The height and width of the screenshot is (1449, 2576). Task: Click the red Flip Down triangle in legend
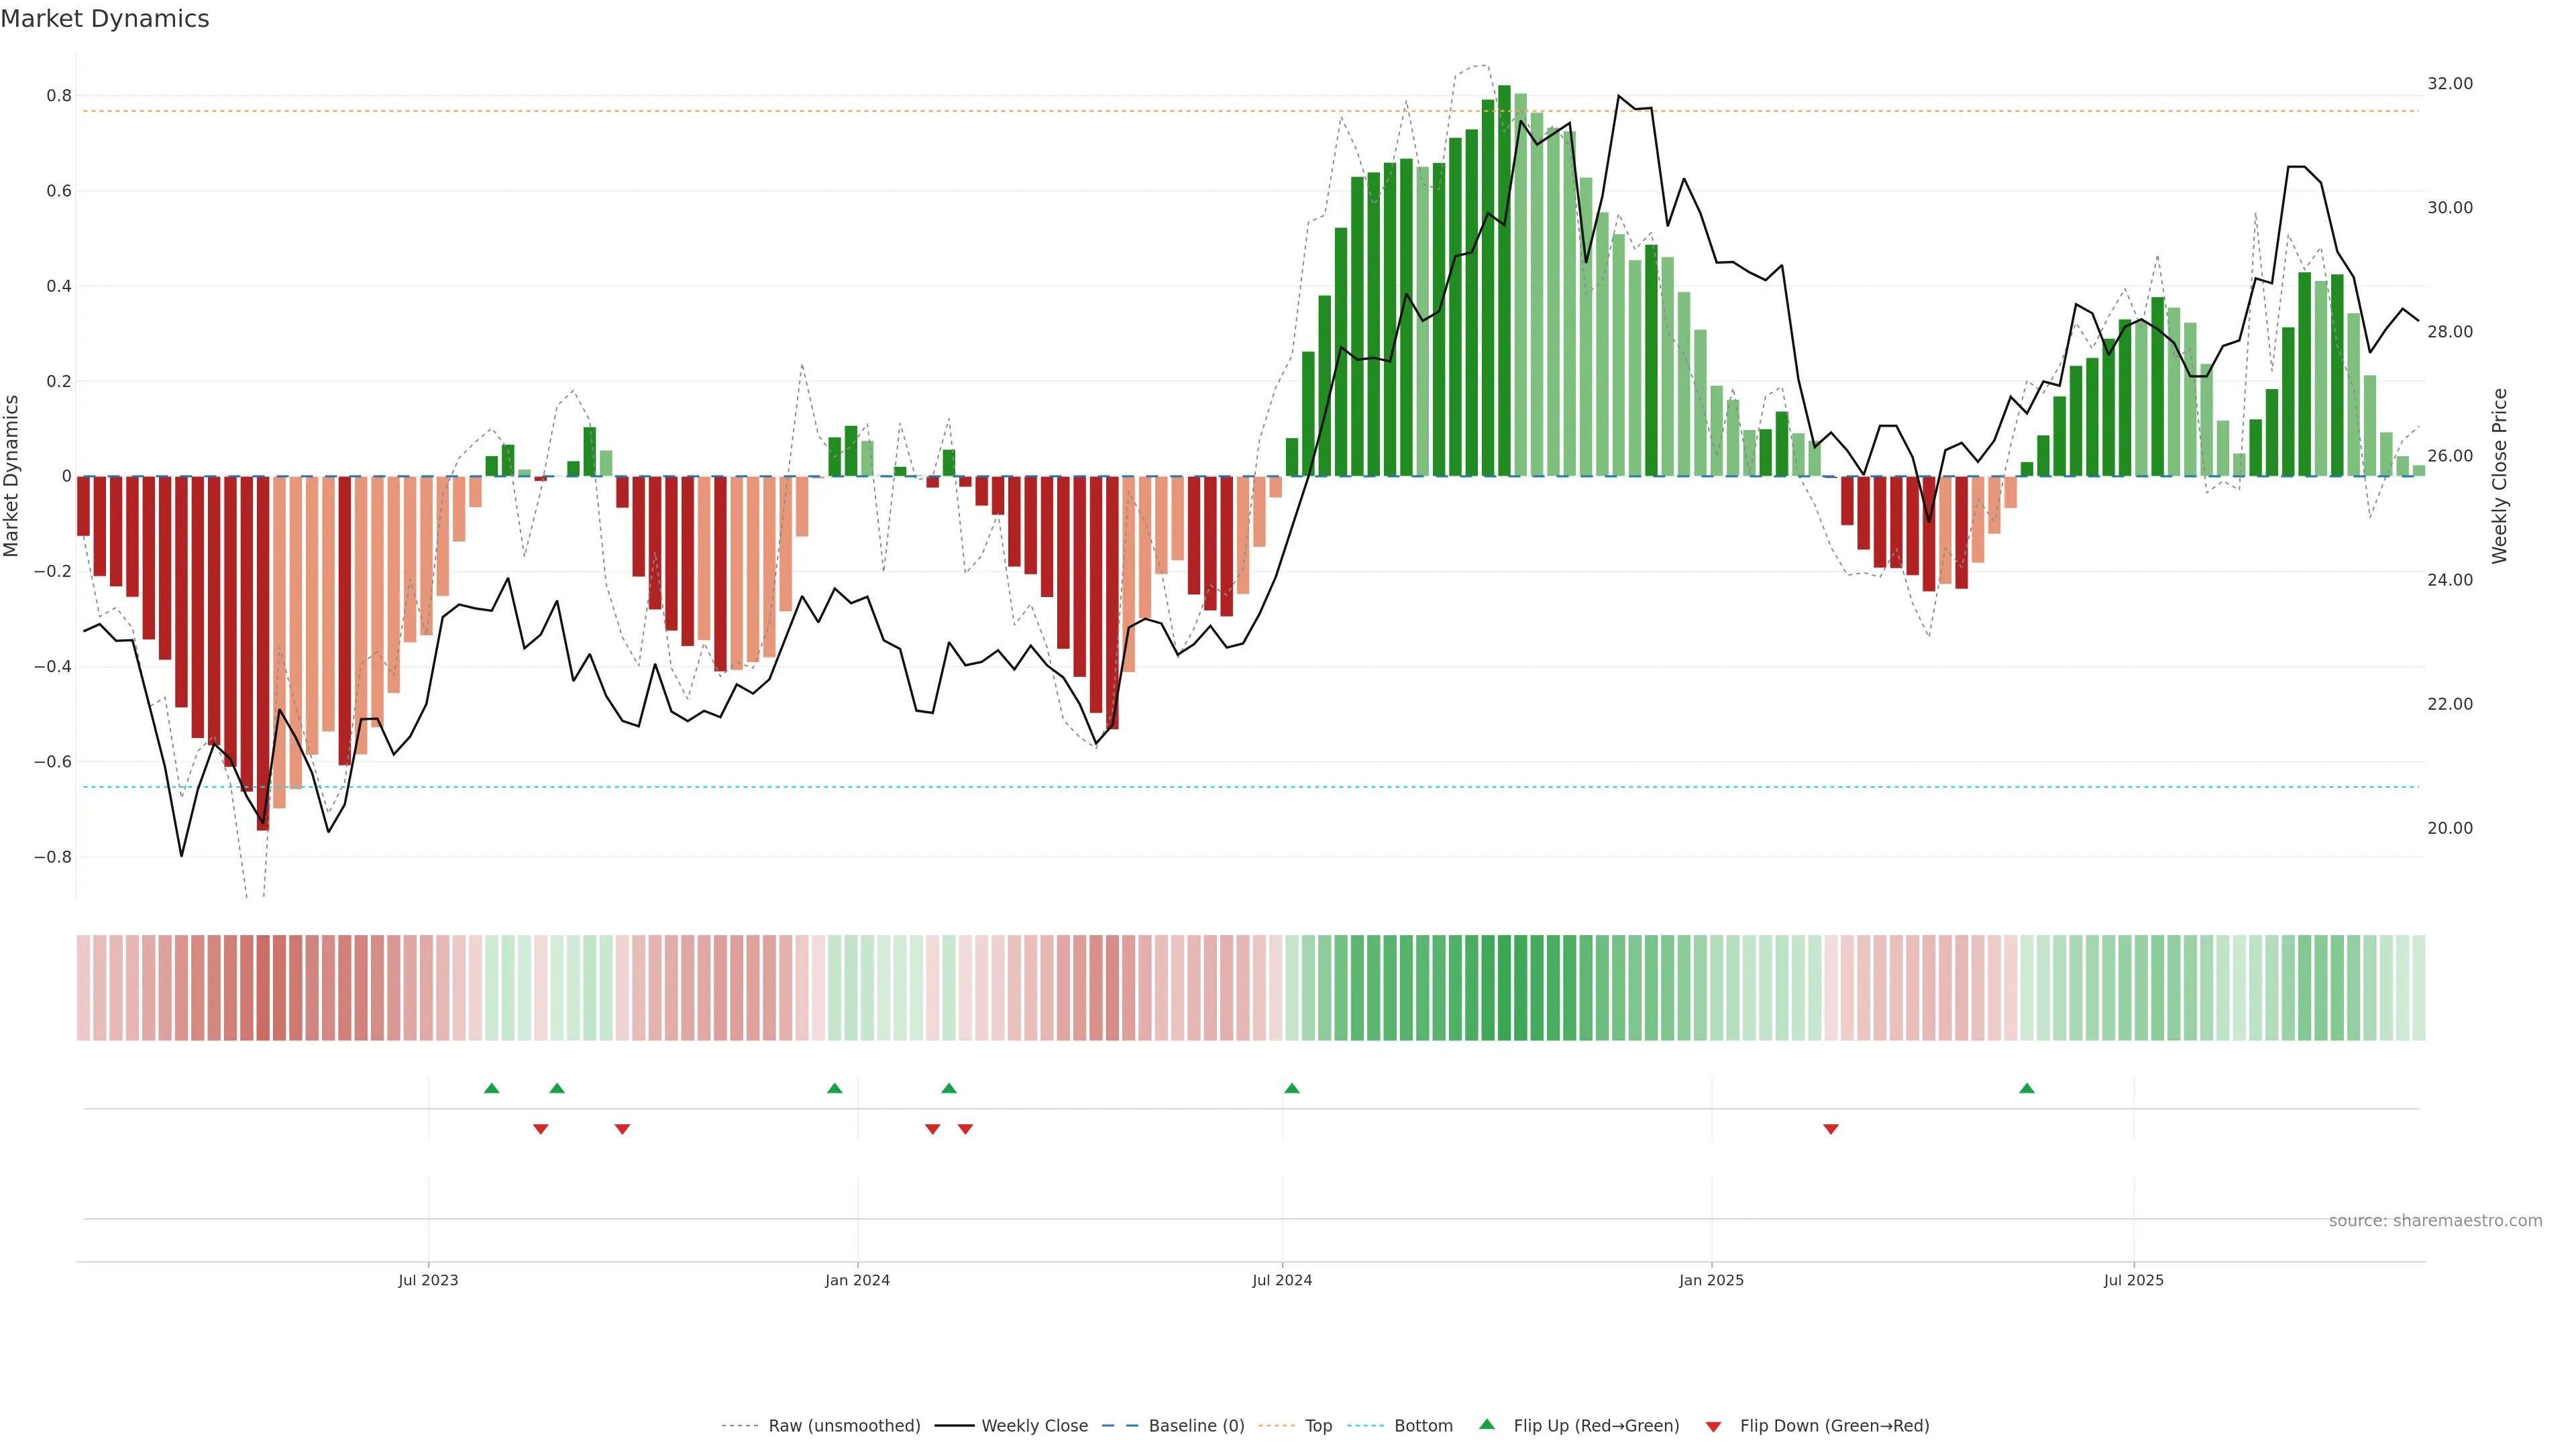tap(1713, 1426)
